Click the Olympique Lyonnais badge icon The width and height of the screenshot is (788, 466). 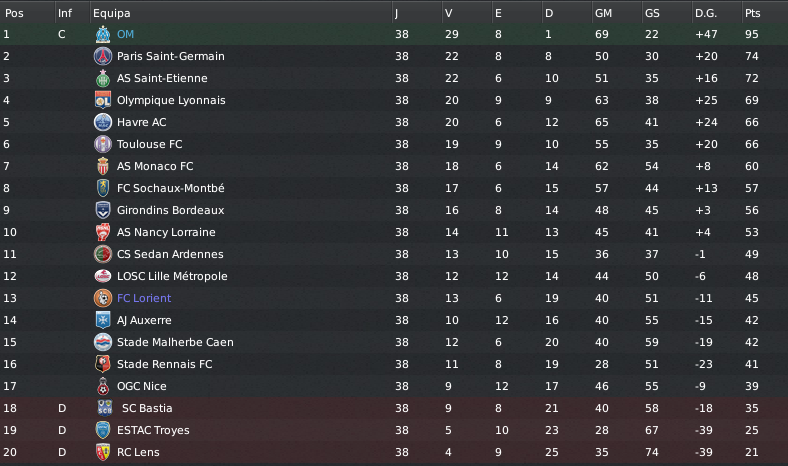point(102,100)
